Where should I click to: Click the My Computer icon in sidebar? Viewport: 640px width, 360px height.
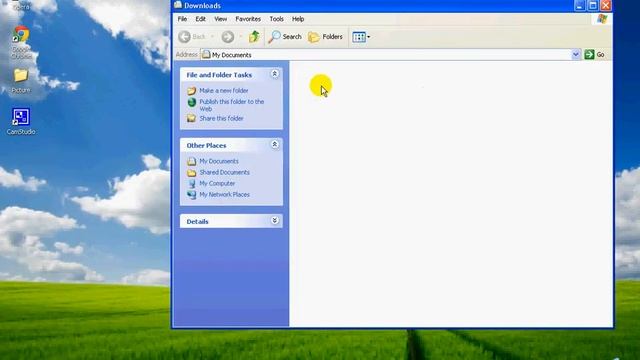click(x=191, y=184)
